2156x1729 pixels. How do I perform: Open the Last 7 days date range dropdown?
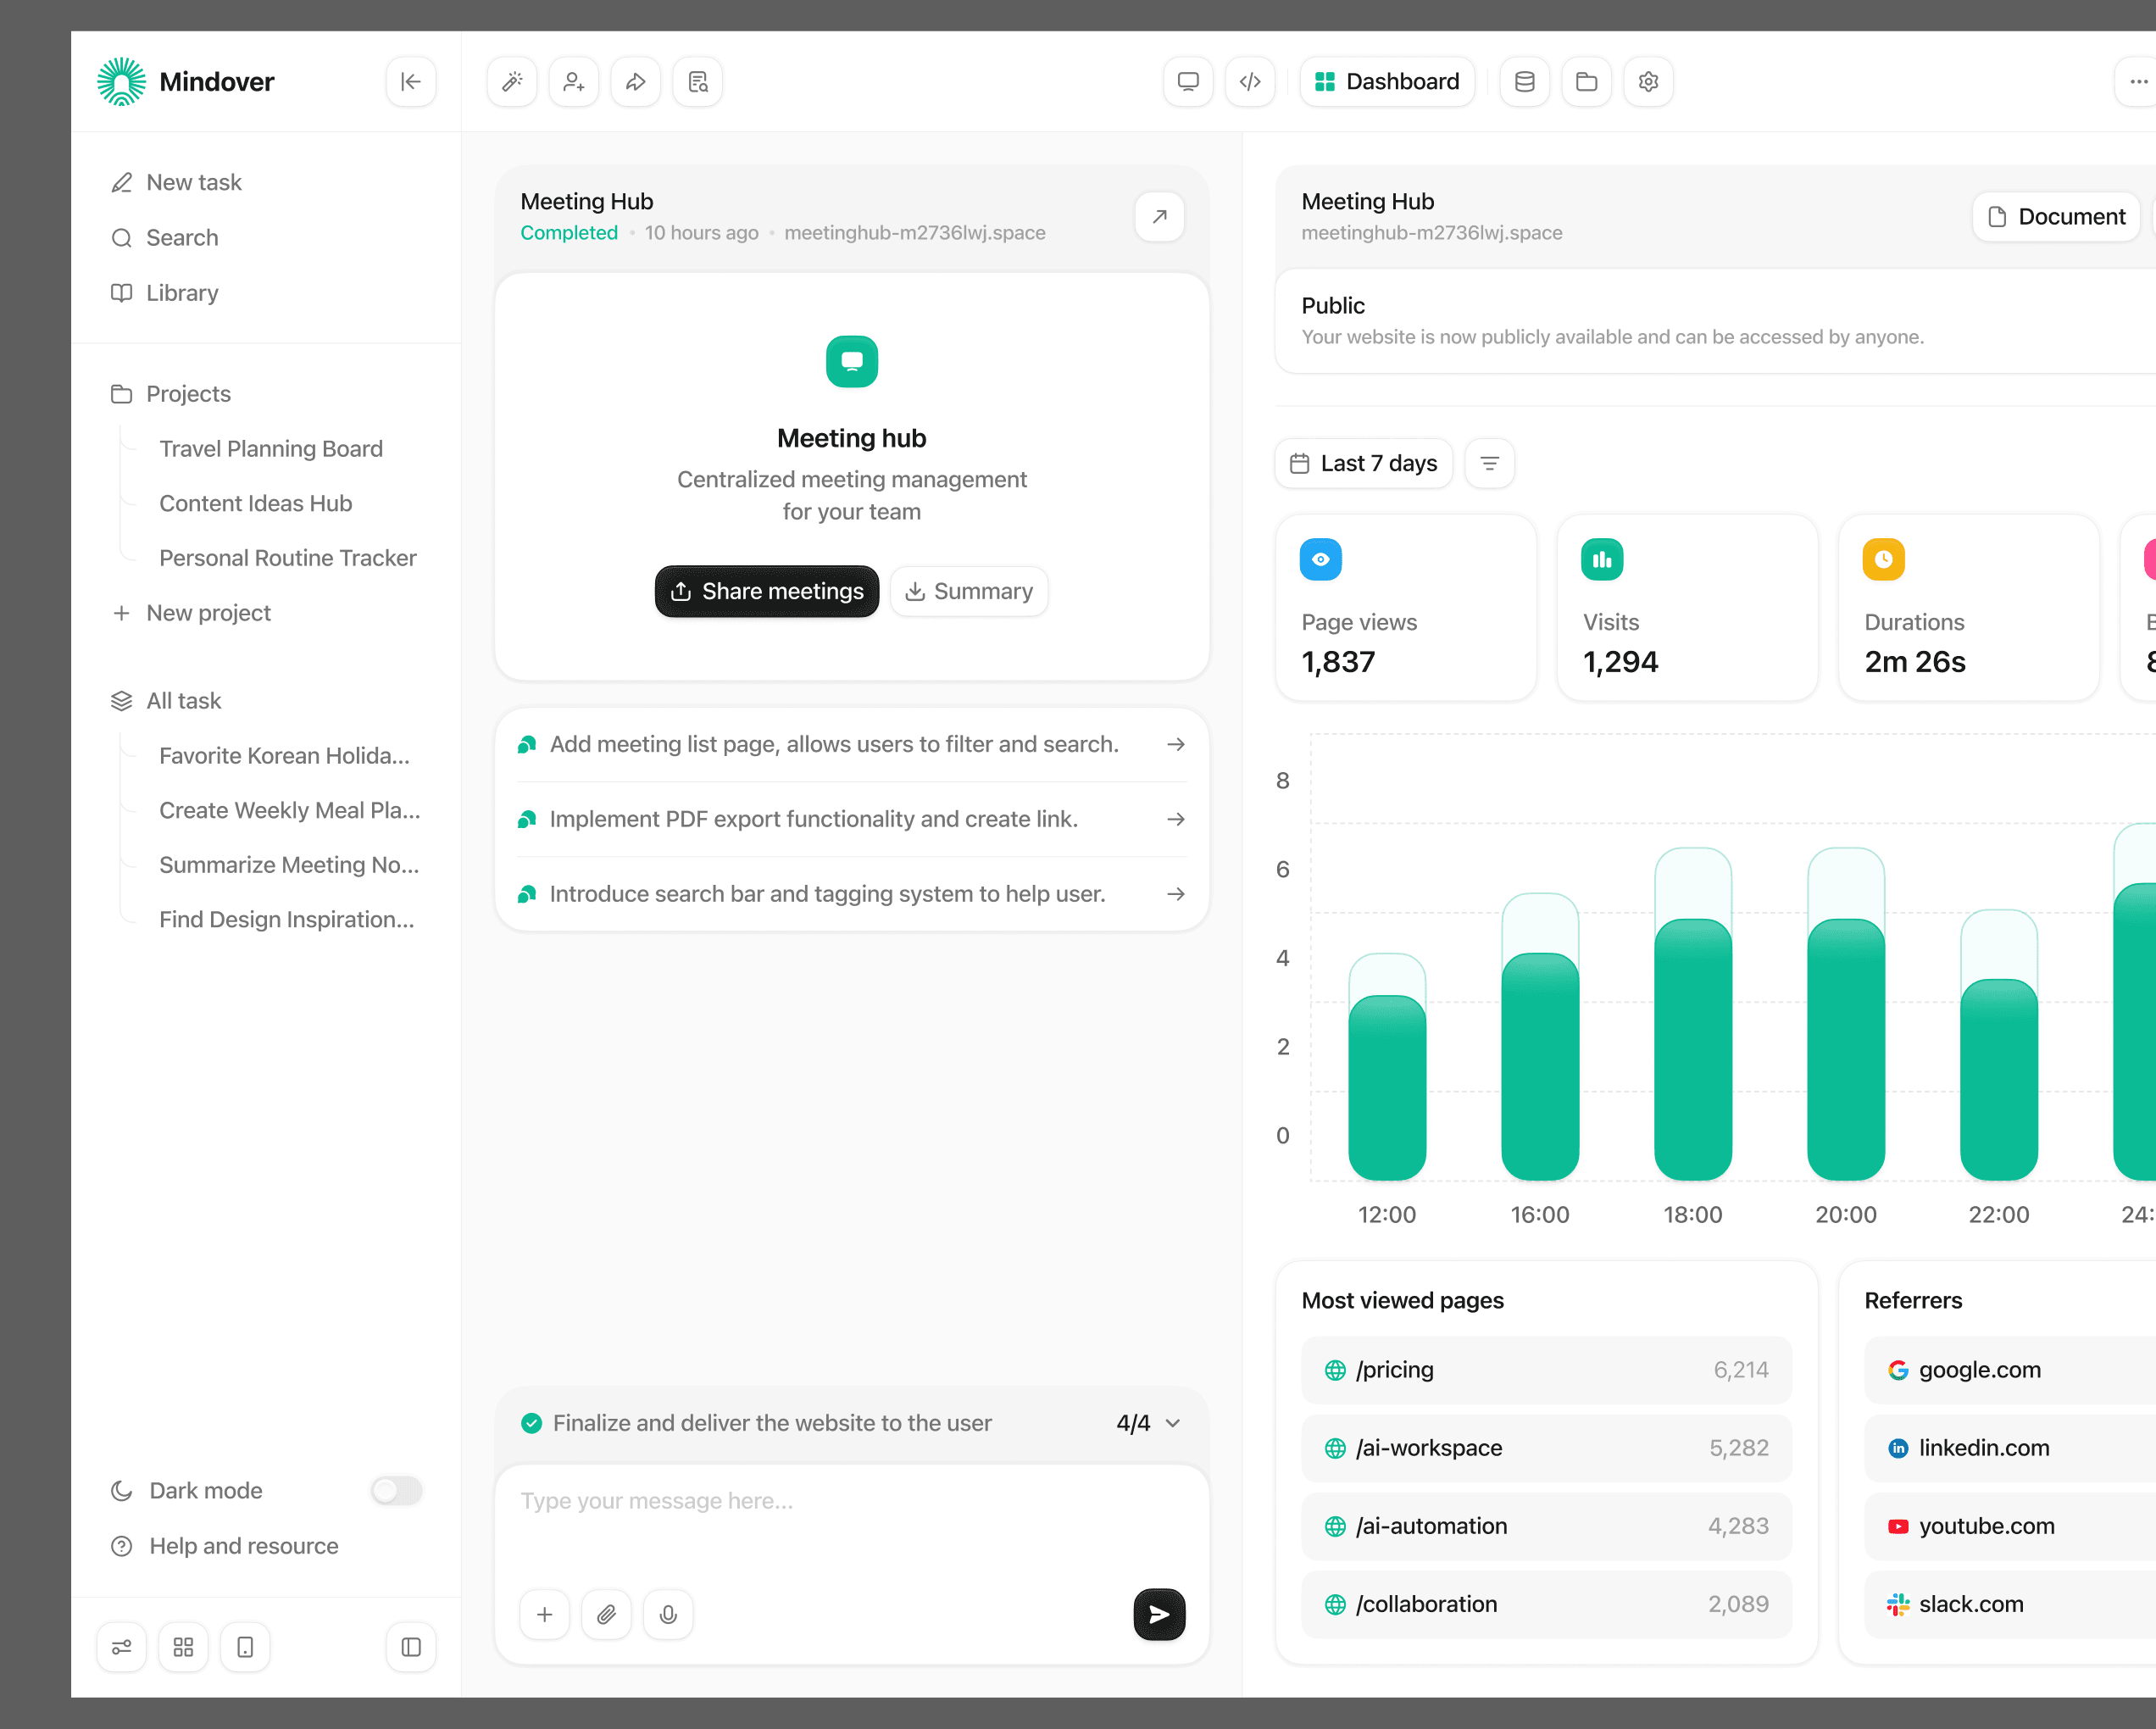point(1364,463)
